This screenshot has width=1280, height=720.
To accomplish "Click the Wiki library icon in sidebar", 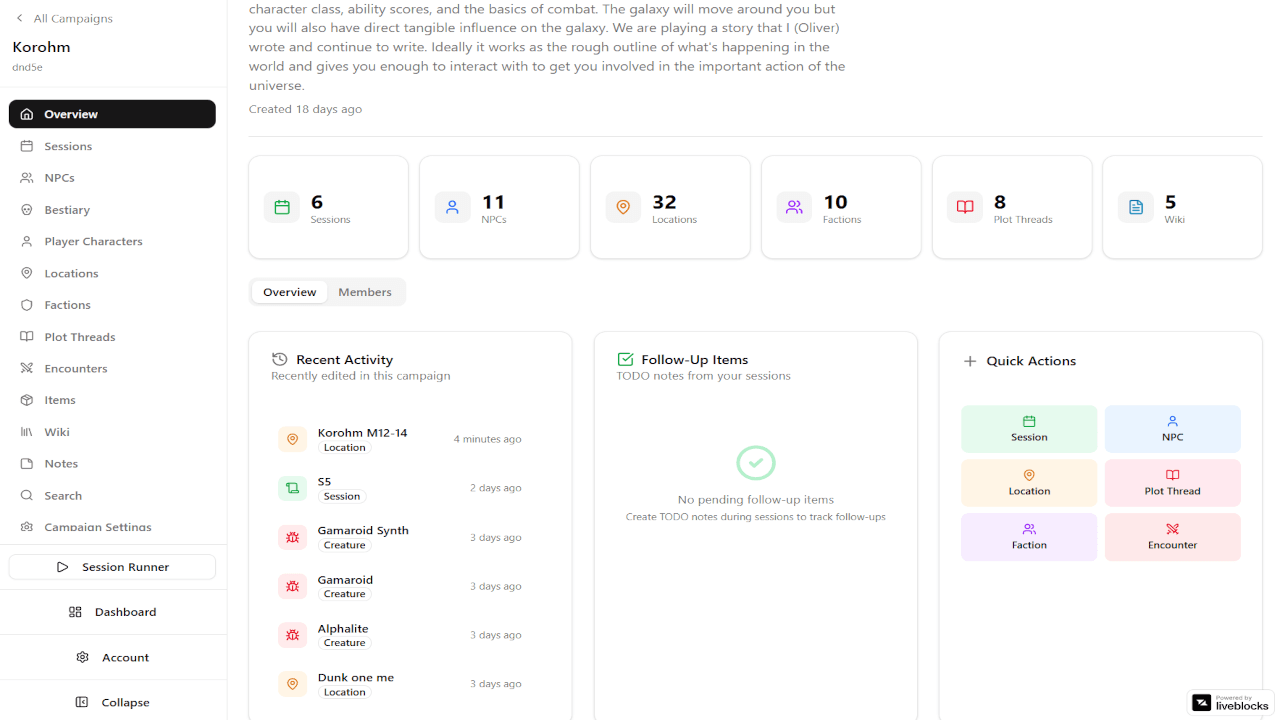I will point(27,432).
